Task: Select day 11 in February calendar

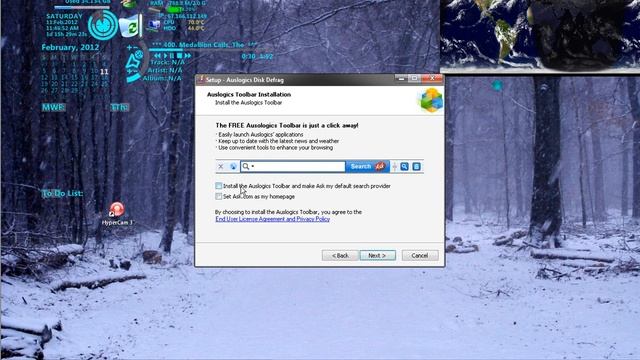Action: point(104,72)
